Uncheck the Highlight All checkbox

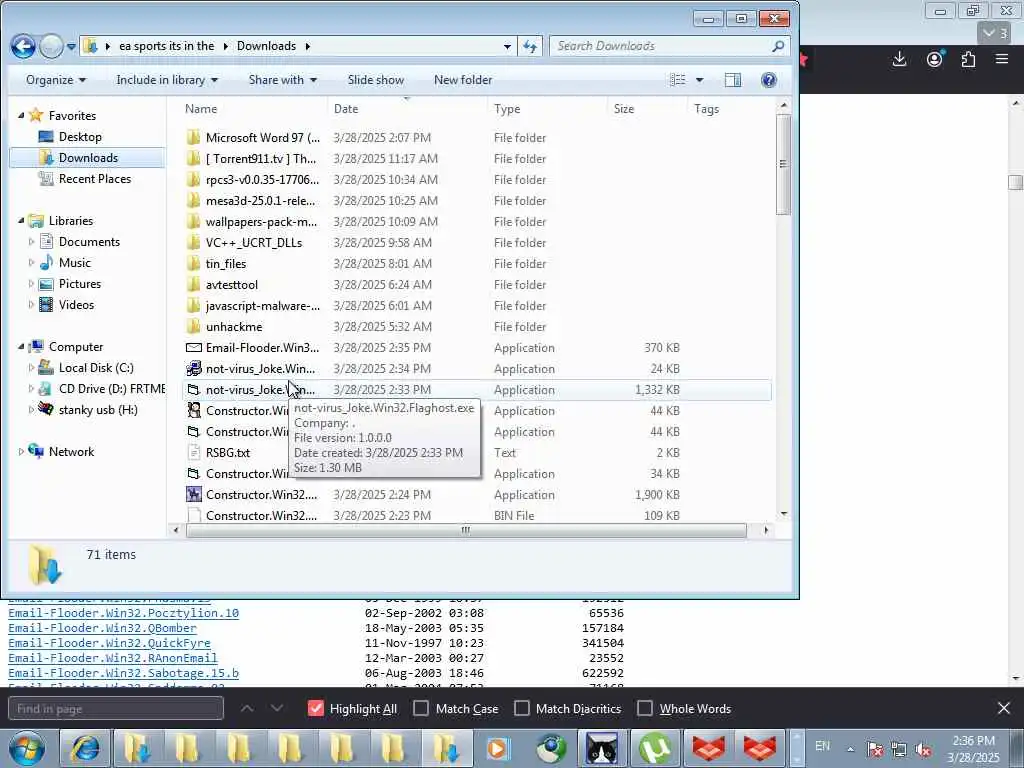pyautogui.click(x=315, y=708)
